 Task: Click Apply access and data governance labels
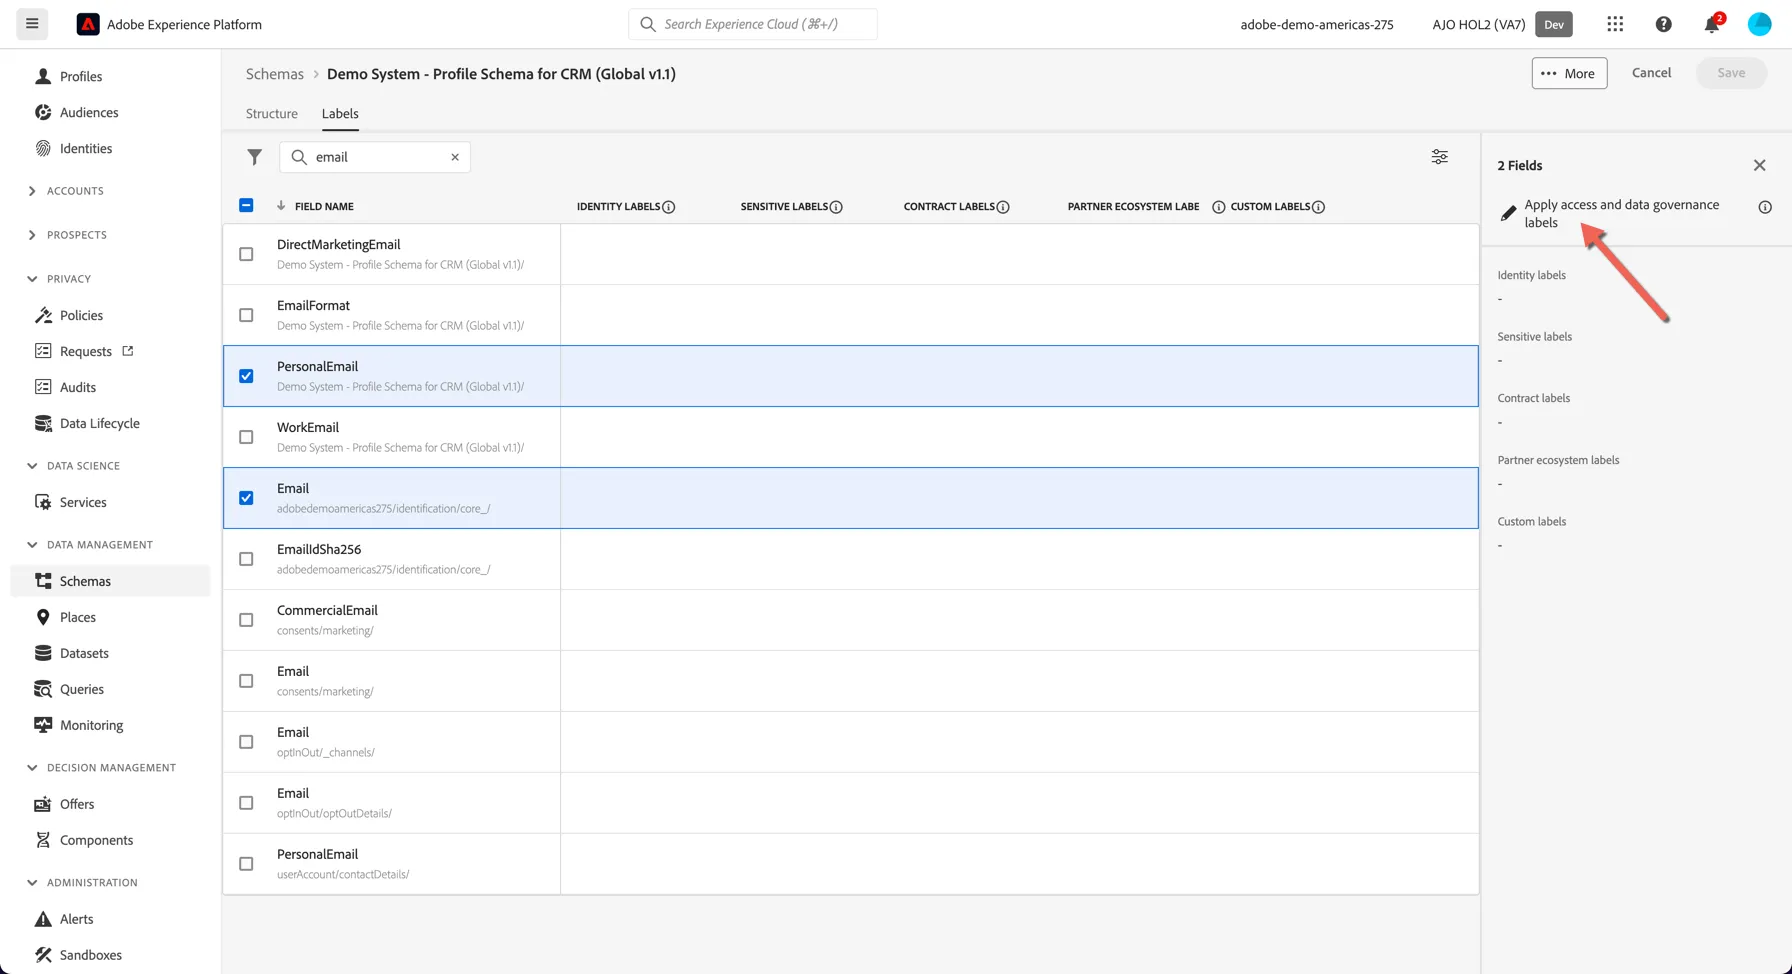[1621, 213]
